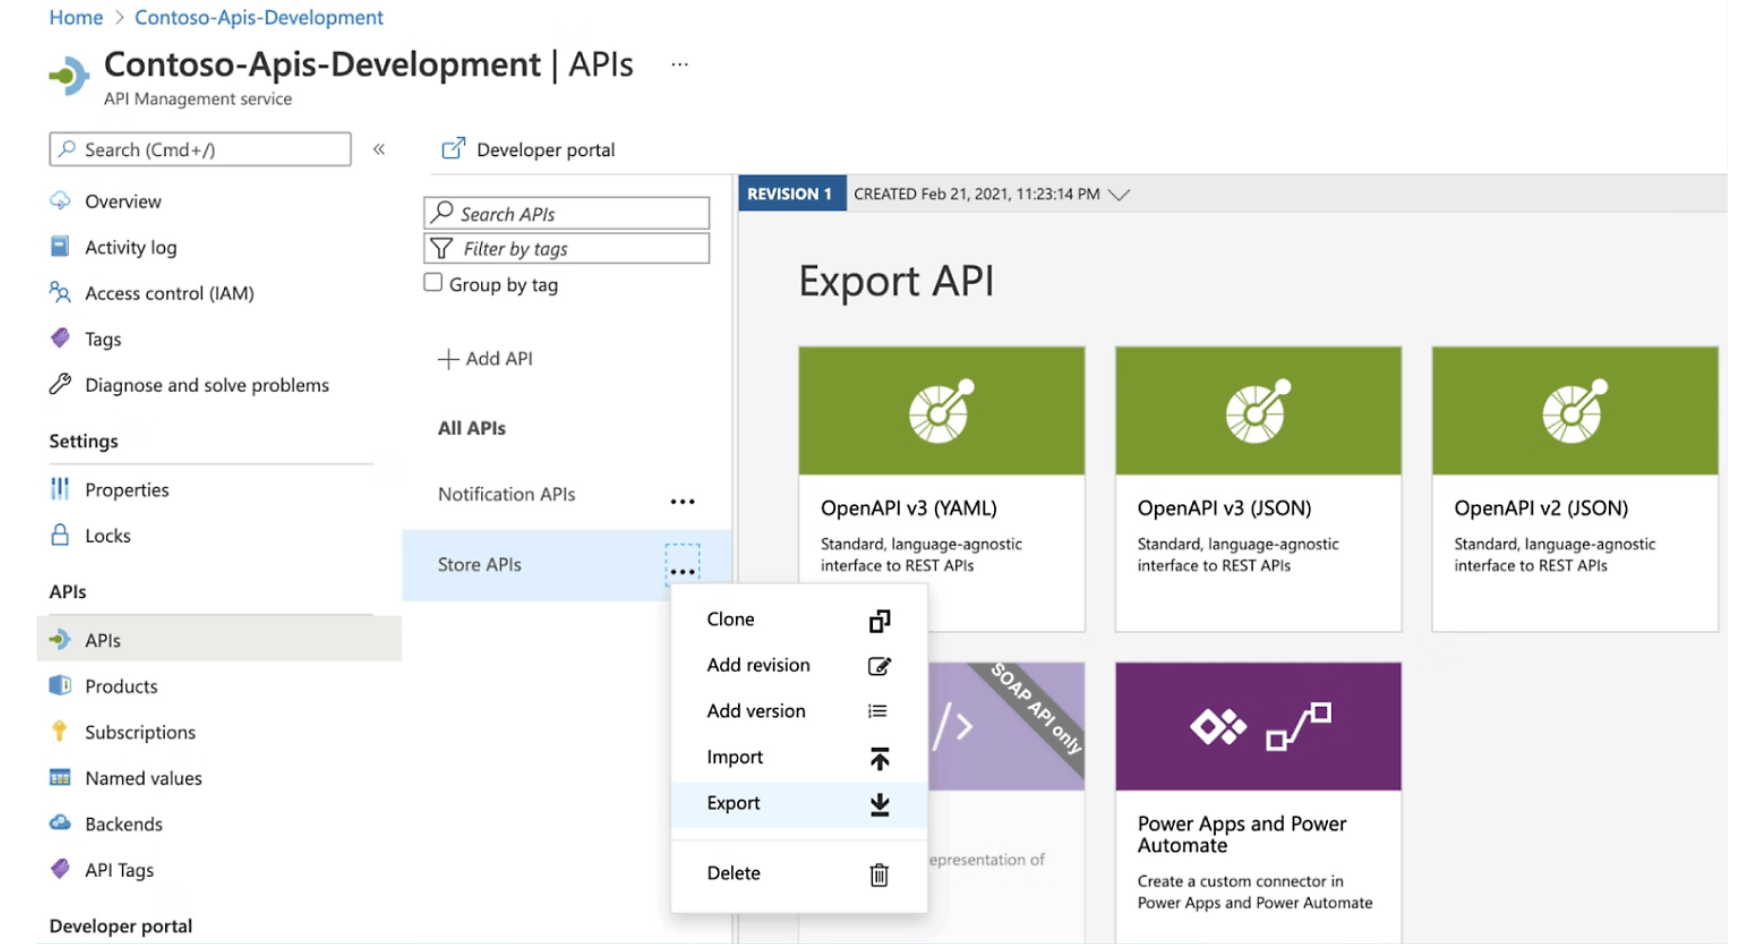Toggle the Group by tag checkbox
This screenshot has width=1748, height=945.
[433, 283]
